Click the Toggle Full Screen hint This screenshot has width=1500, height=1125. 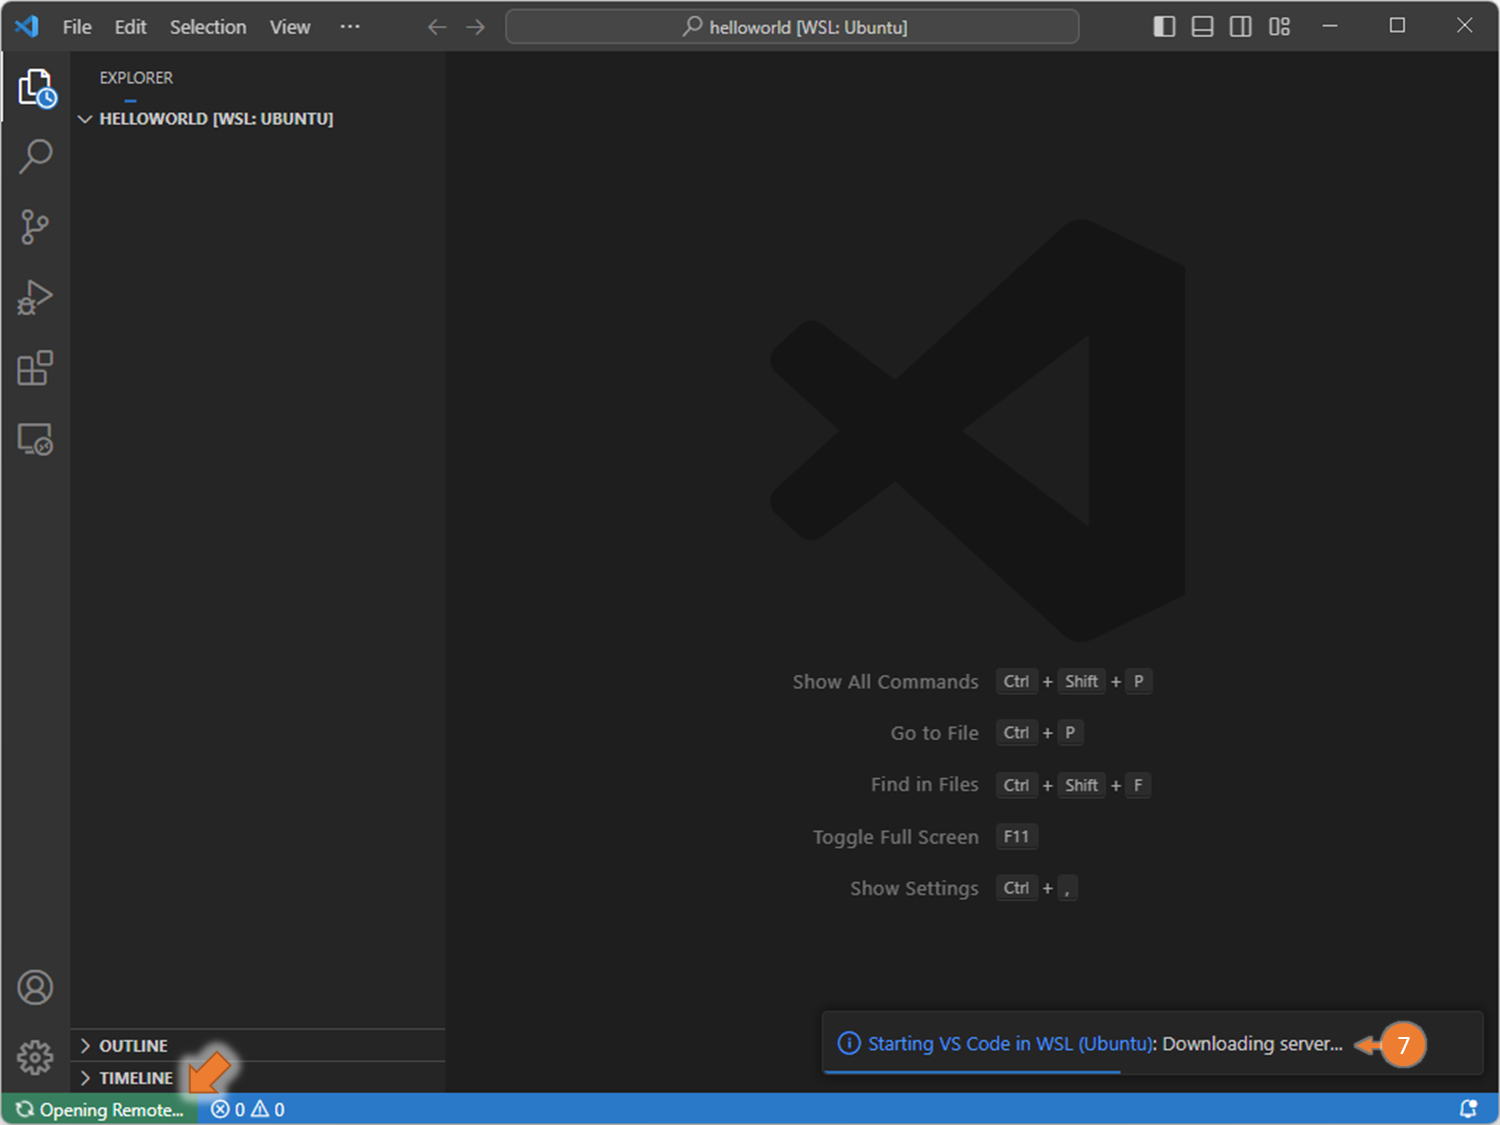coord(895,837)
